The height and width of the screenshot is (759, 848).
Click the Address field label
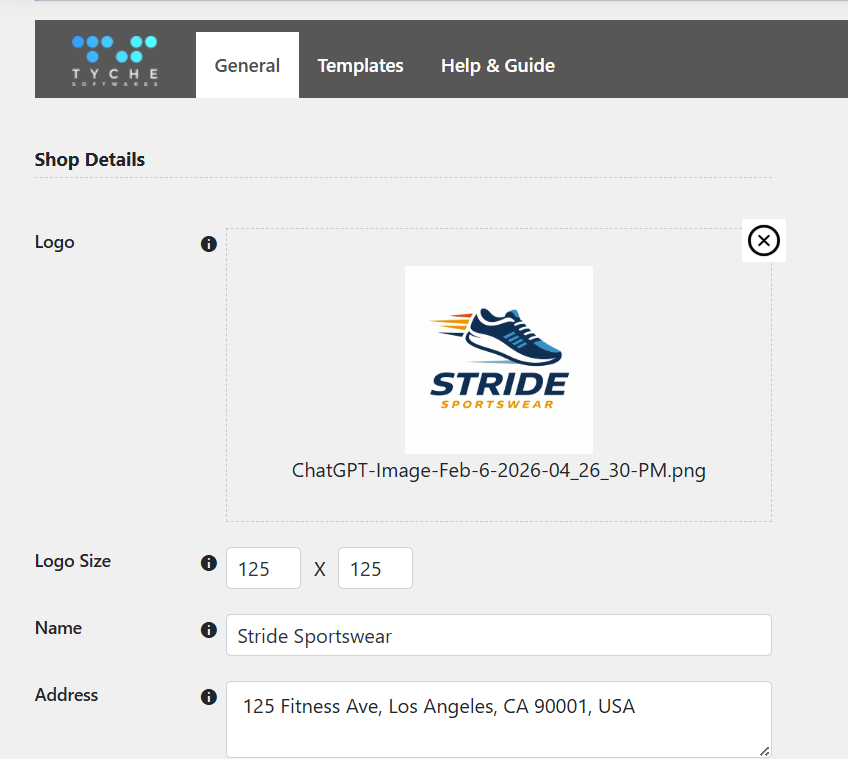[67, 695]
